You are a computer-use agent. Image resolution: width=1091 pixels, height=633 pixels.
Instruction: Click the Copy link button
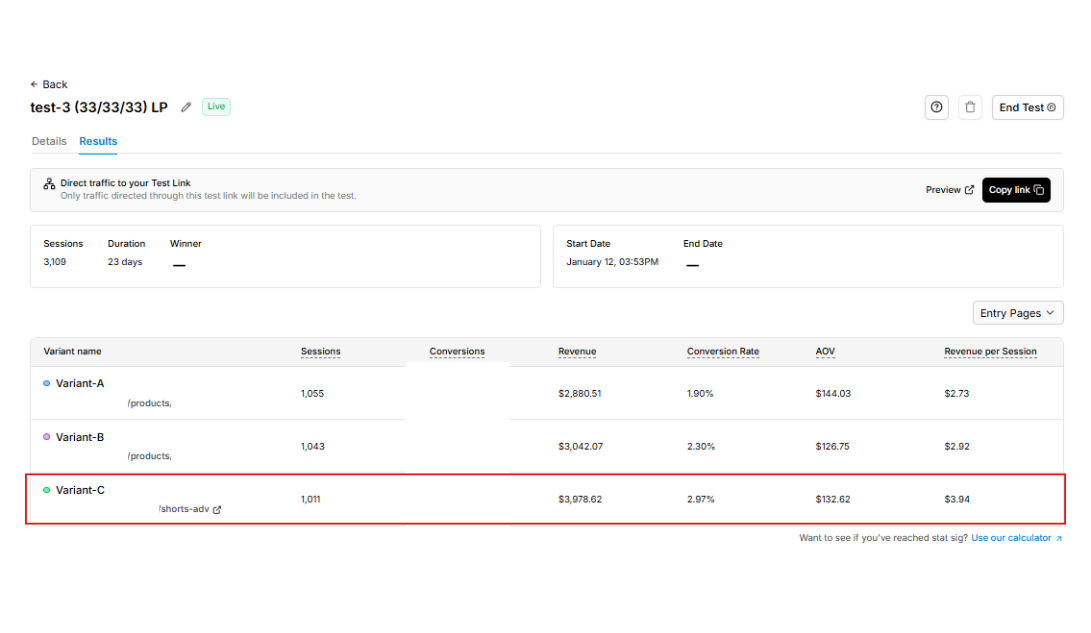pos(1015,190)
